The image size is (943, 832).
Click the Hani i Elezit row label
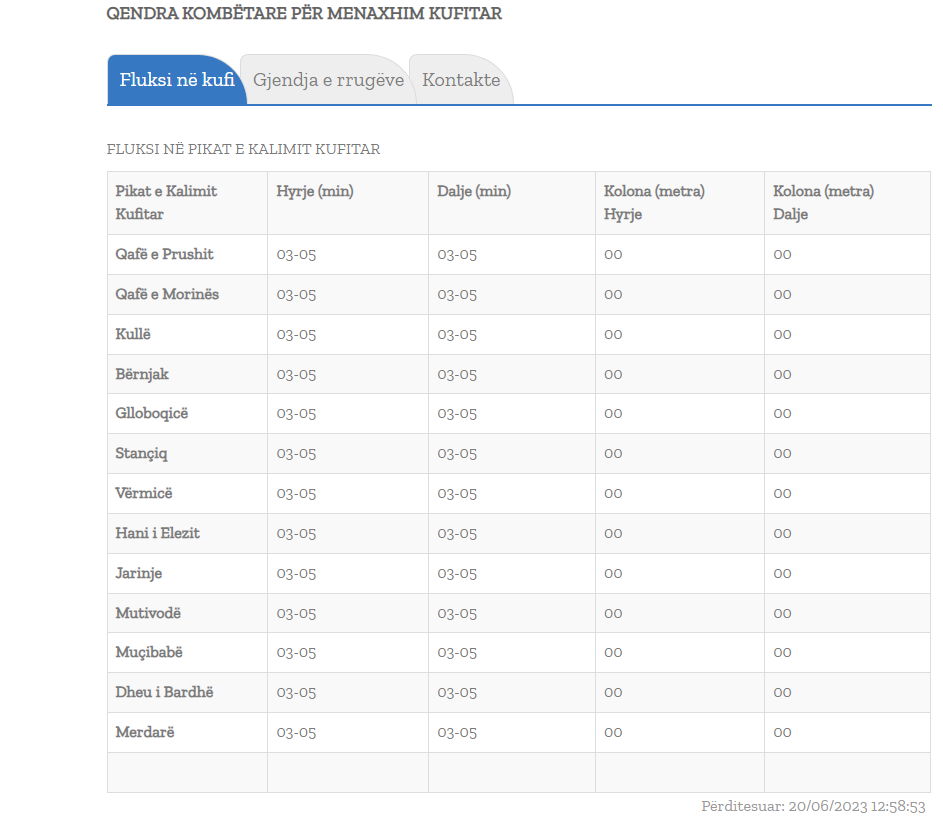pos(158,533)
